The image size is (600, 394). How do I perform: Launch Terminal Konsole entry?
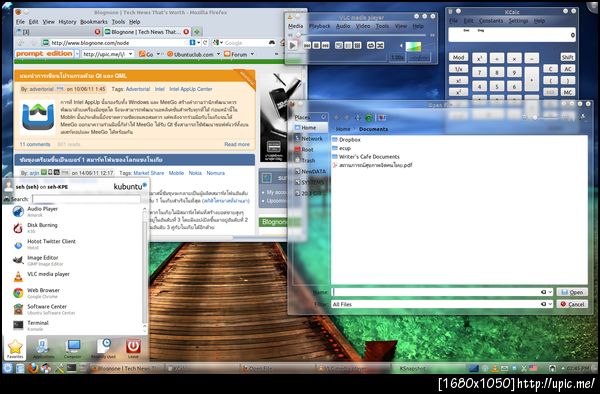click(x=77, y=325)
